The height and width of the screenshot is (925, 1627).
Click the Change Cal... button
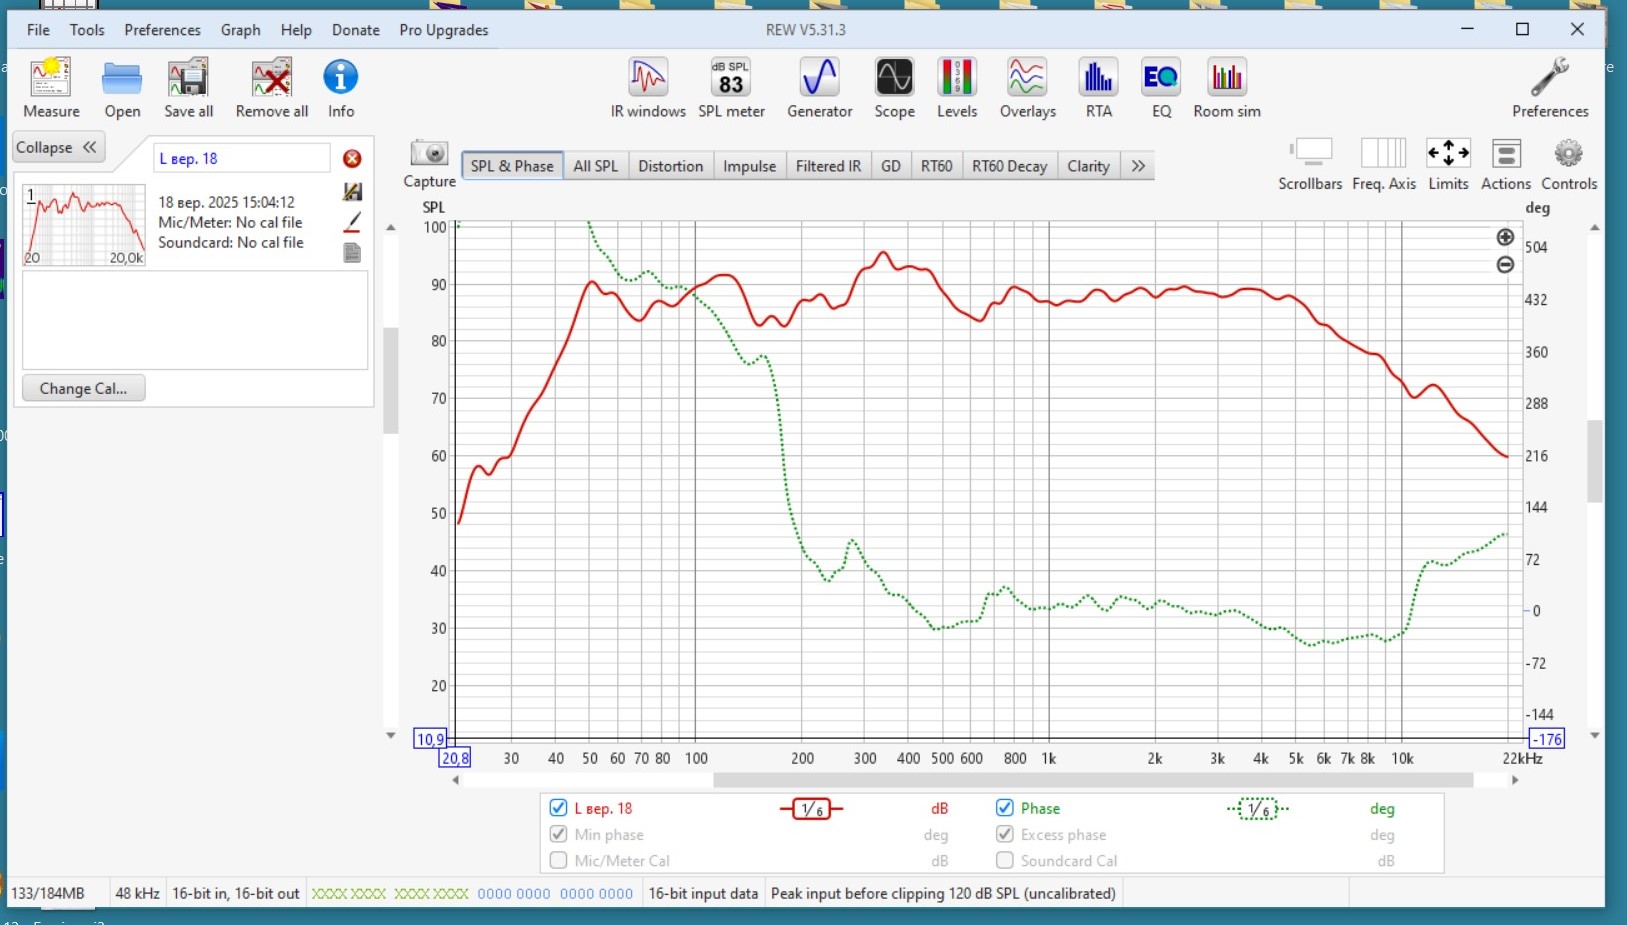[x=83, y=388]
